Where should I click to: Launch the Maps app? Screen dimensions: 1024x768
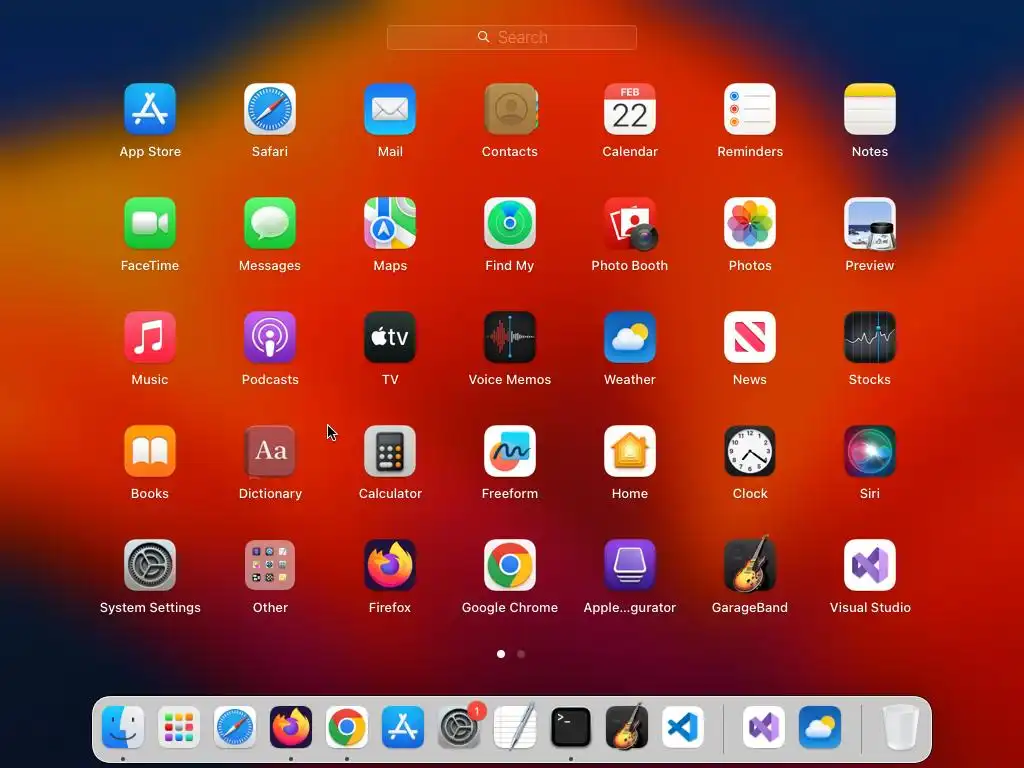[x=390, y=223]
